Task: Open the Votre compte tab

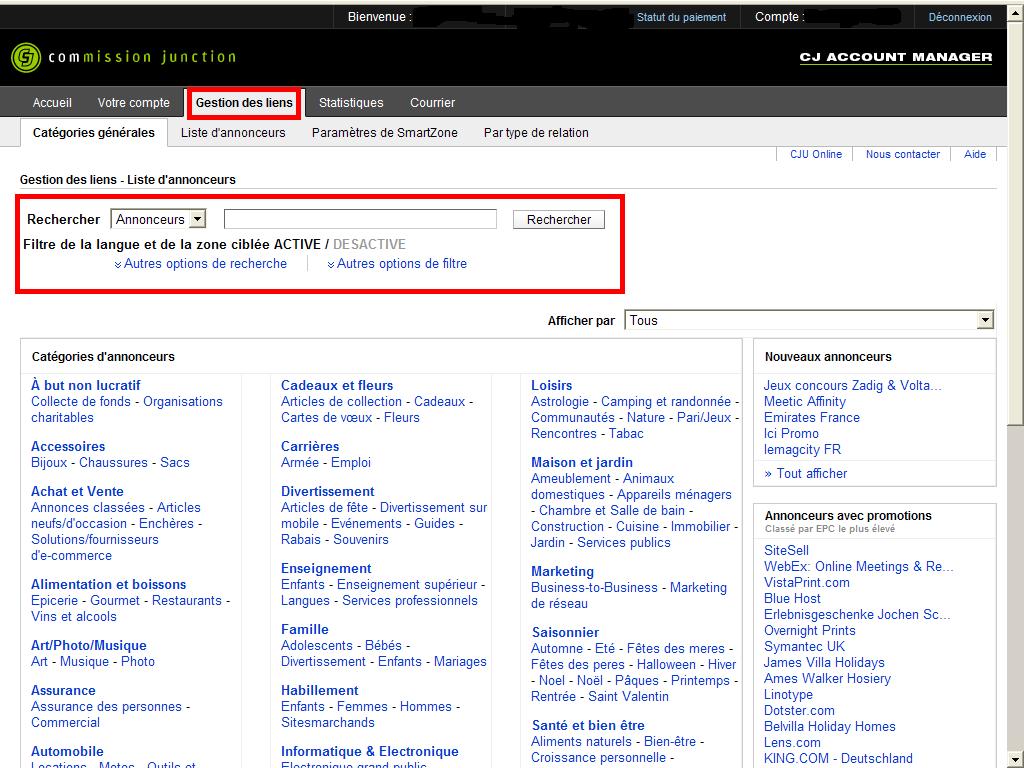Action: point(133,103)
